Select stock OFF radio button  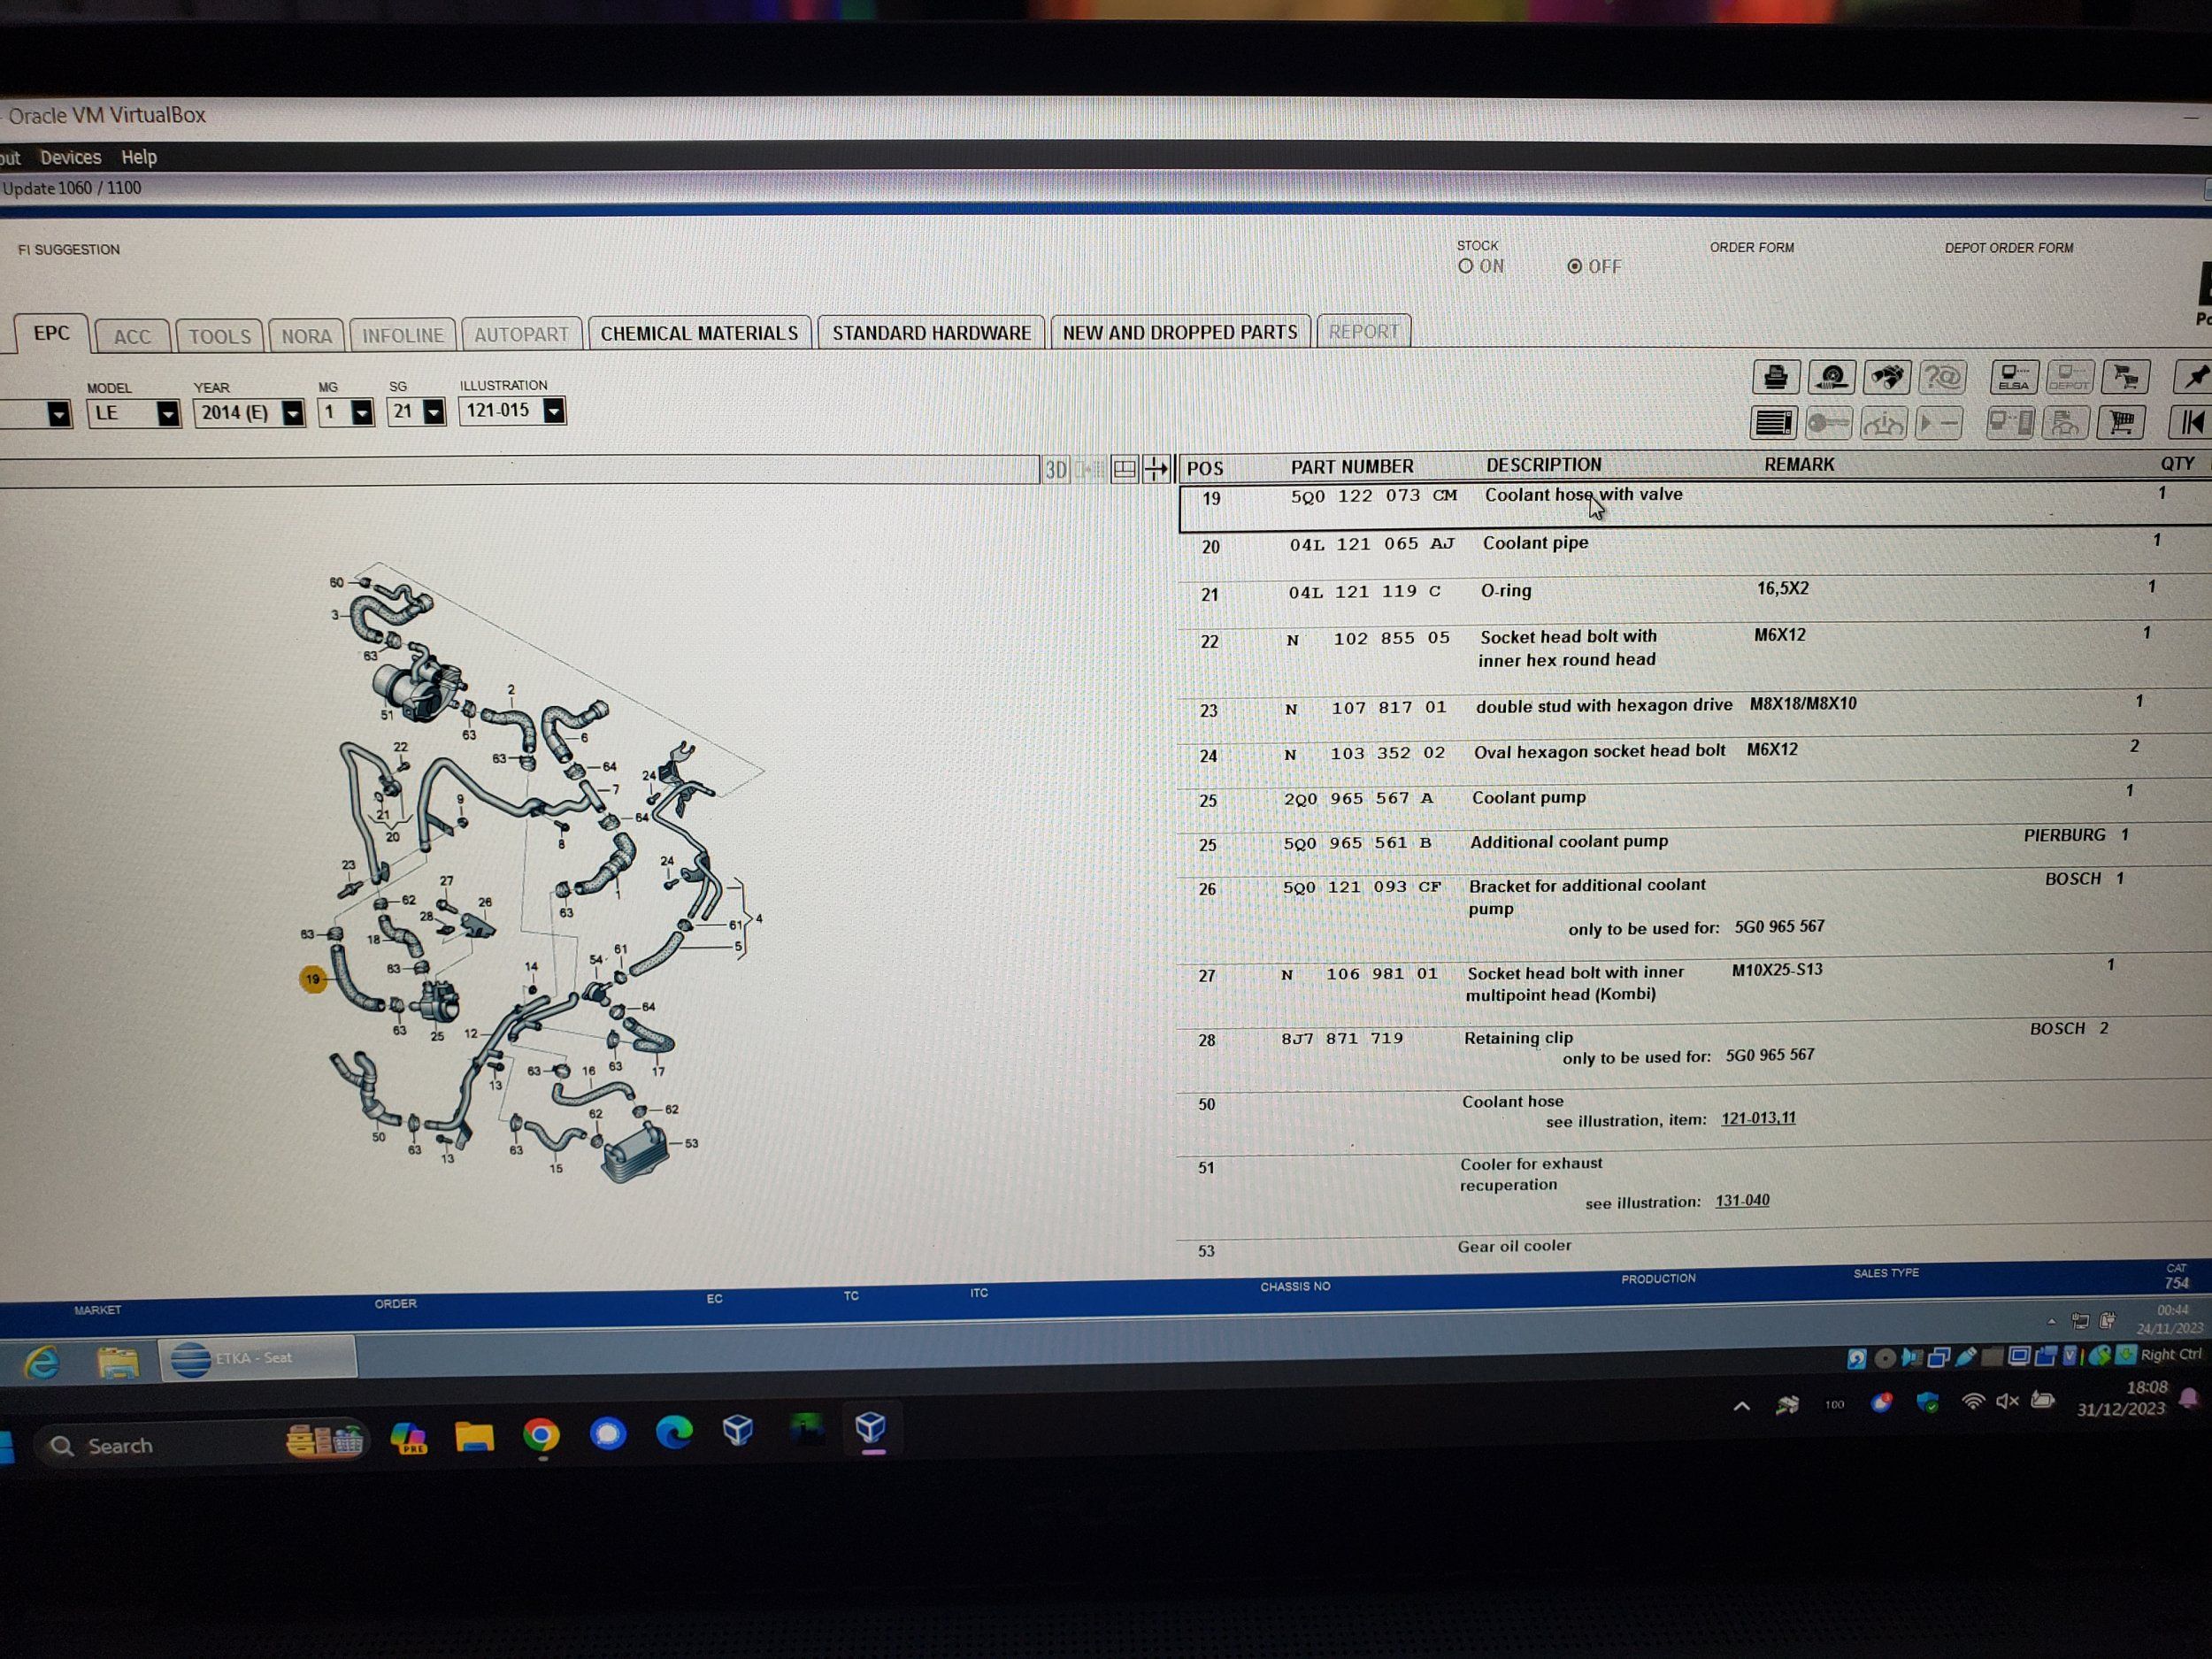1575,266
